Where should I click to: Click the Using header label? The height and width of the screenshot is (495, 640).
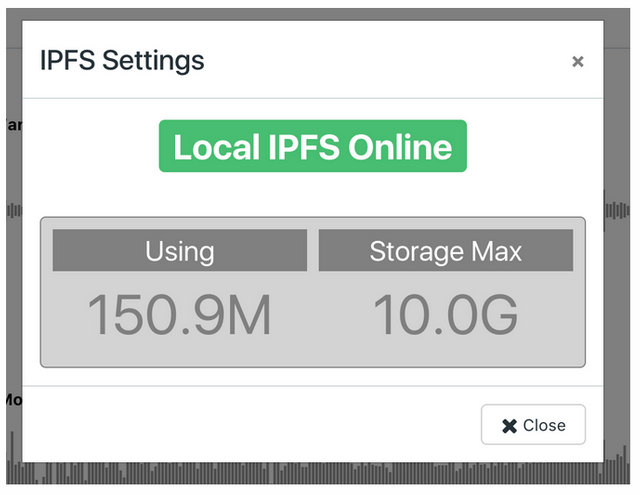pos(180,250)
